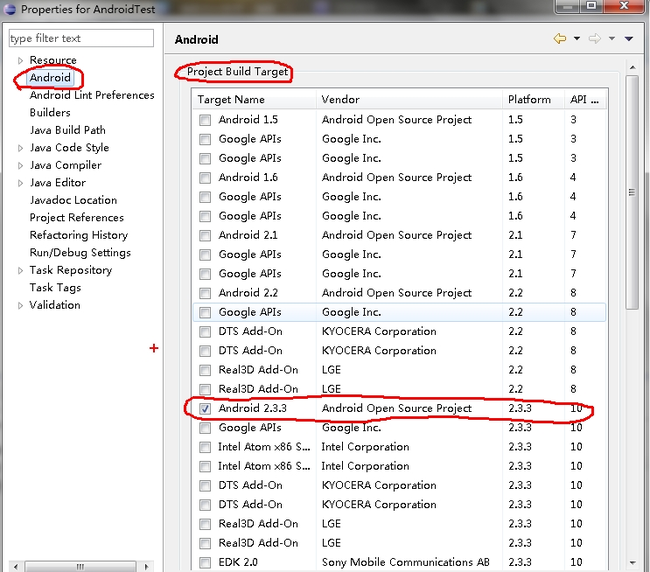650x572 pixels.
Task: Sort by the Vendor column header
Action: pyautogui.click(x=410, y=99)
